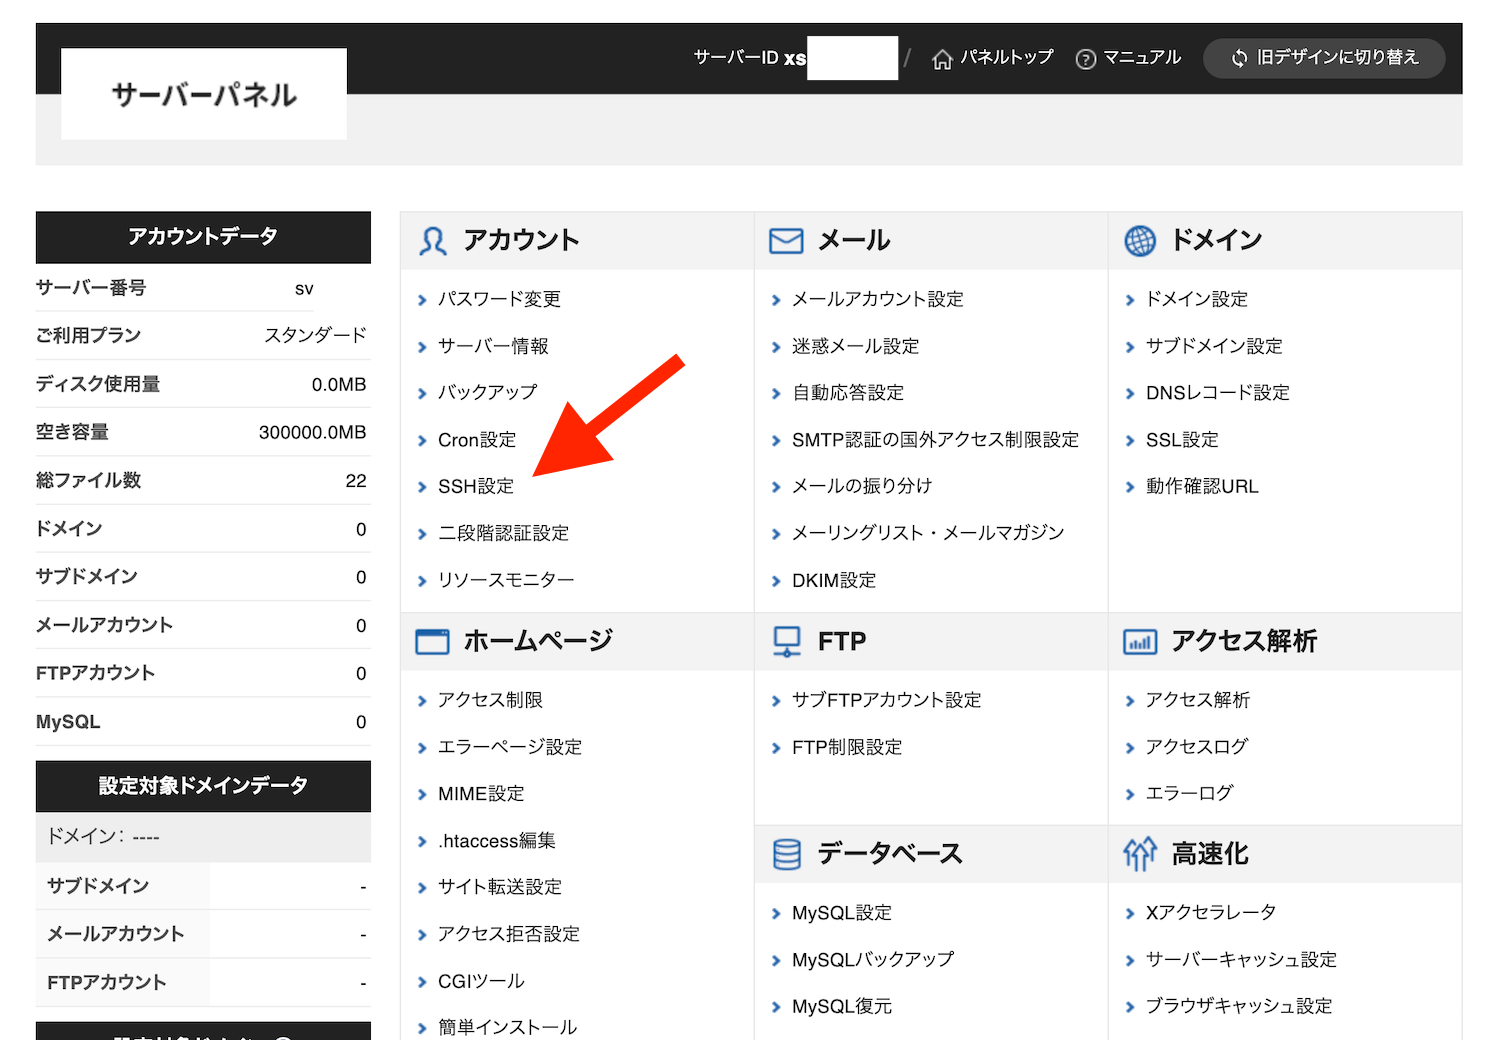Click the question mark icon beside マニュアル
This screenshot has height=1040, width=1500.
1086,59
